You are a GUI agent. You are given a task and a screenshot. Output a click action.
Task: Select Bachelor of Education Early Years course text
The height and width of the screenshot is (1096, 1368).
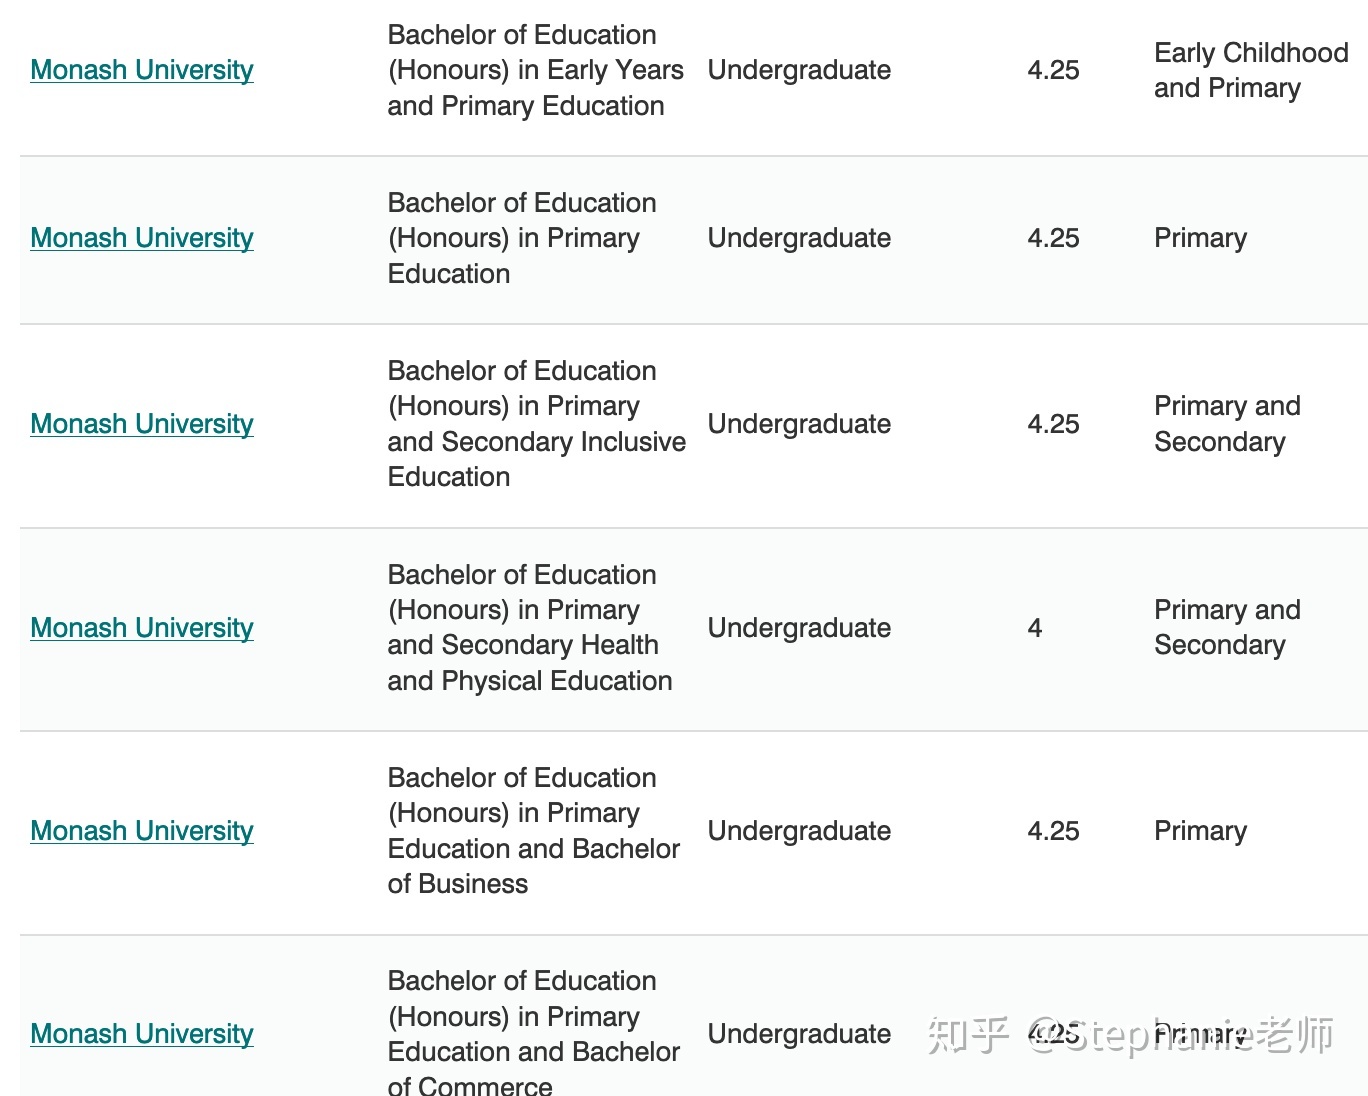click(535, 70)
